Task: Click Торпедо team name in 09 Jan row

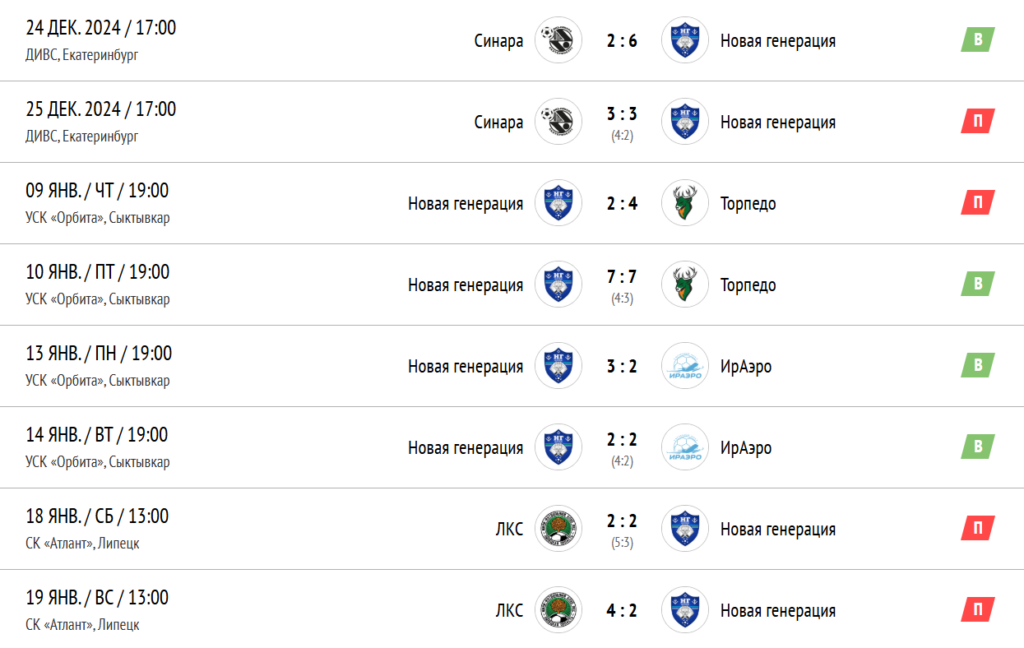Action: [x=748, y=204]
